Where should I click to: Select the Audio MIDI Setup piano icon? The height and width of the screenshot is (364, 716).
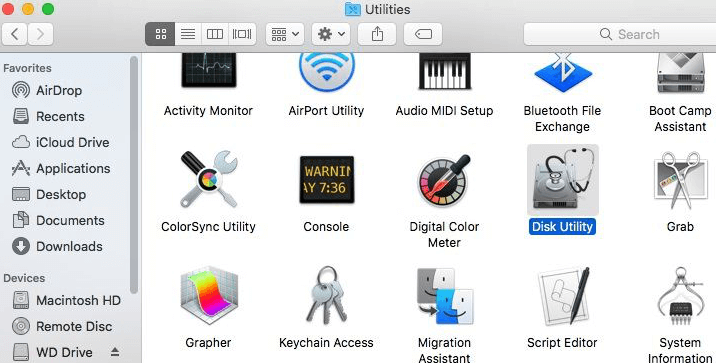tap(444, 71)
